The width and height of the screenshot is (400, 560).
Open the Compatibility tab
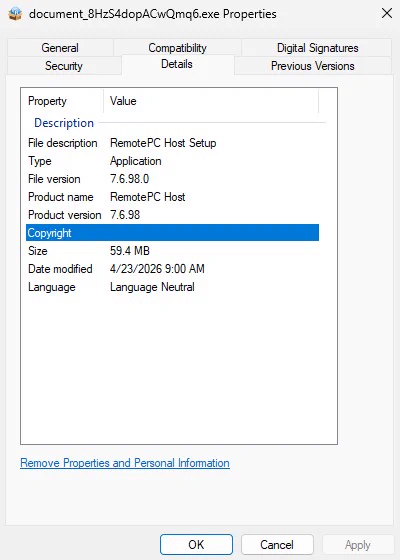pos(177,48)
